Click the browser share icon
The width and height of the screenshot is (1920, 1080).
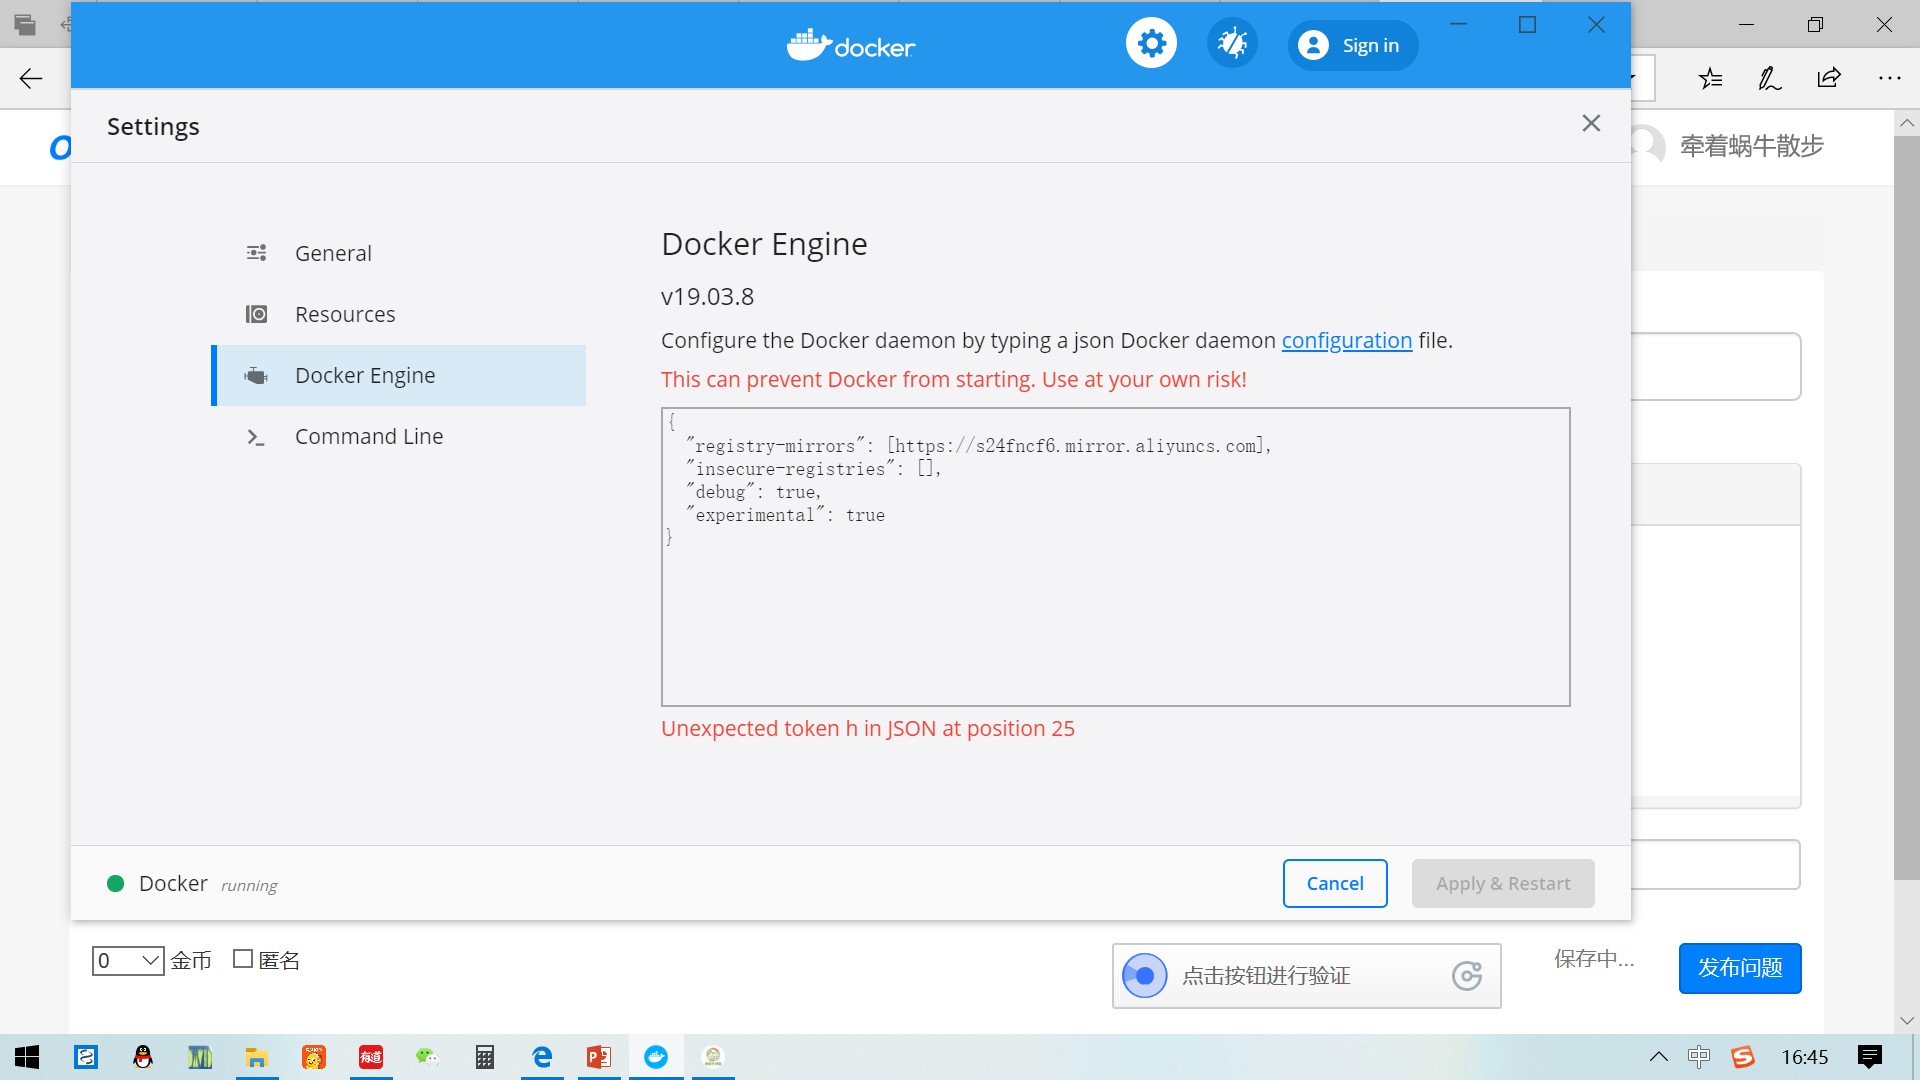1829,78
